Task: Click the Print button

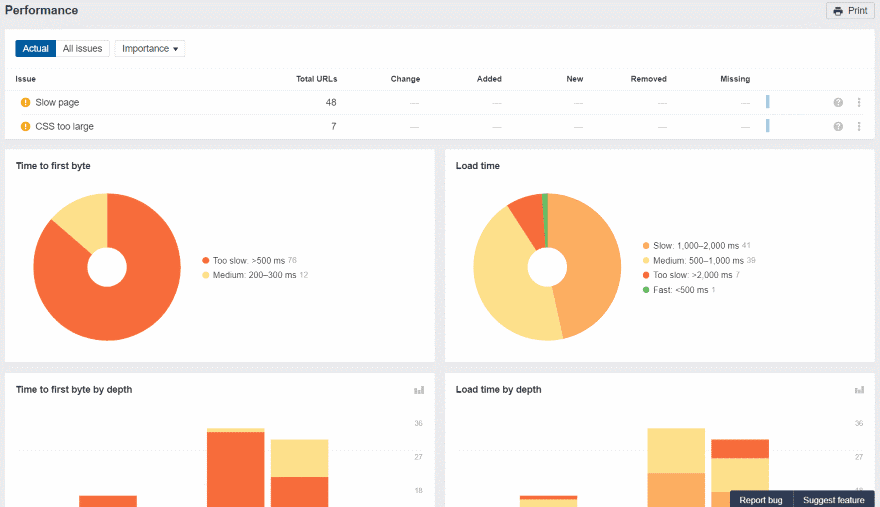Action: pos(849,11)
